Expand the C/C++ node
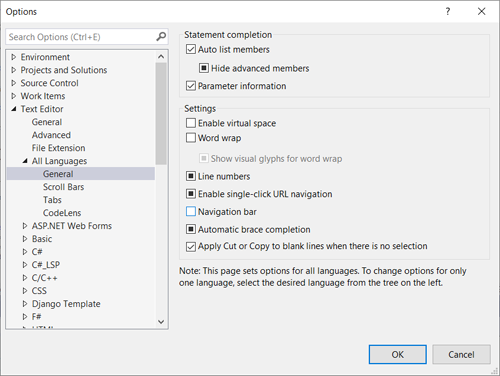Viewport: 500px width, 376px height. point(25,278)
